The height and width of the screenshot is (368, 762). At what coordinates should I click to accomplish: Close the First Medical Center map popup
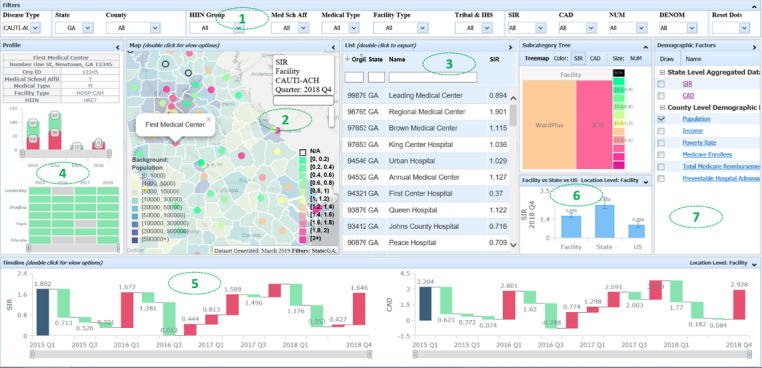tap(208, 118)
